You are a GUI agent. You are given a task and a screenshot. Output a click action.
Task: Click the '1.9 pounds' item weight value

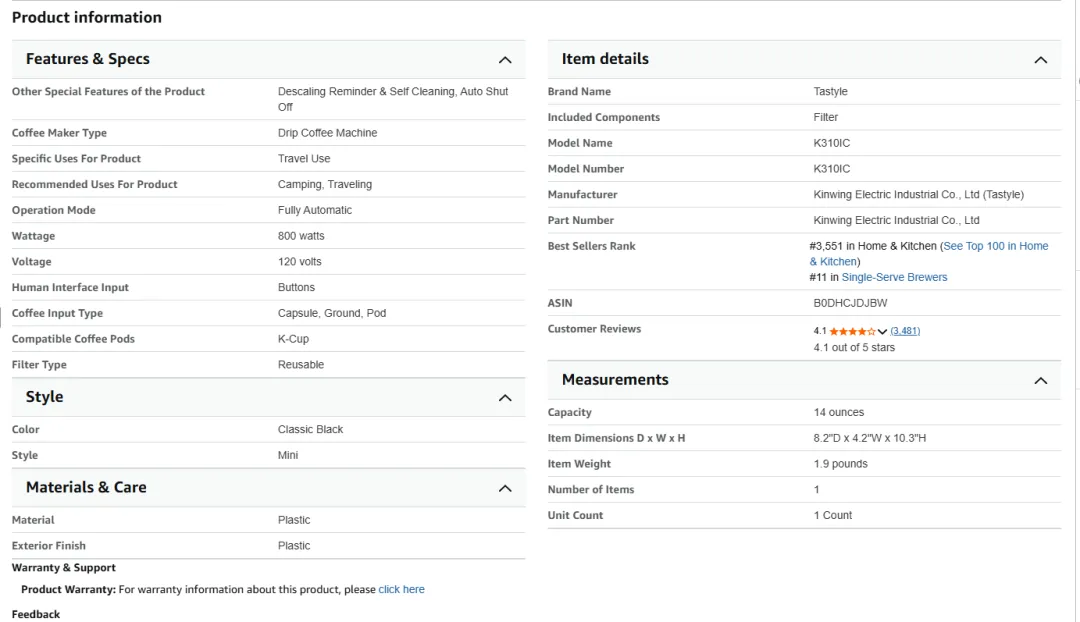(840, 464)
